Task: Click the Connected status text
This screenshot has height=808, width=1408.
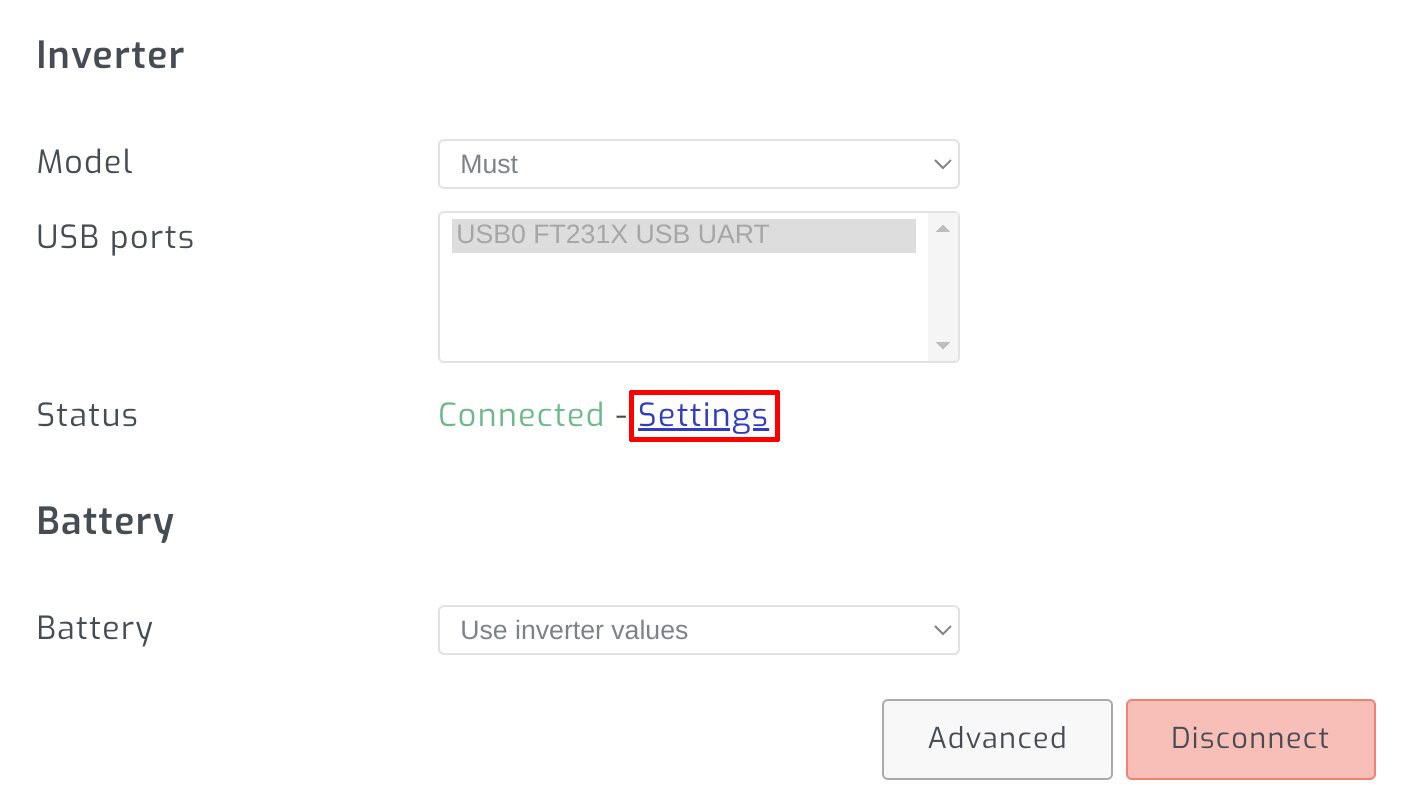Action: click(521, 415)
